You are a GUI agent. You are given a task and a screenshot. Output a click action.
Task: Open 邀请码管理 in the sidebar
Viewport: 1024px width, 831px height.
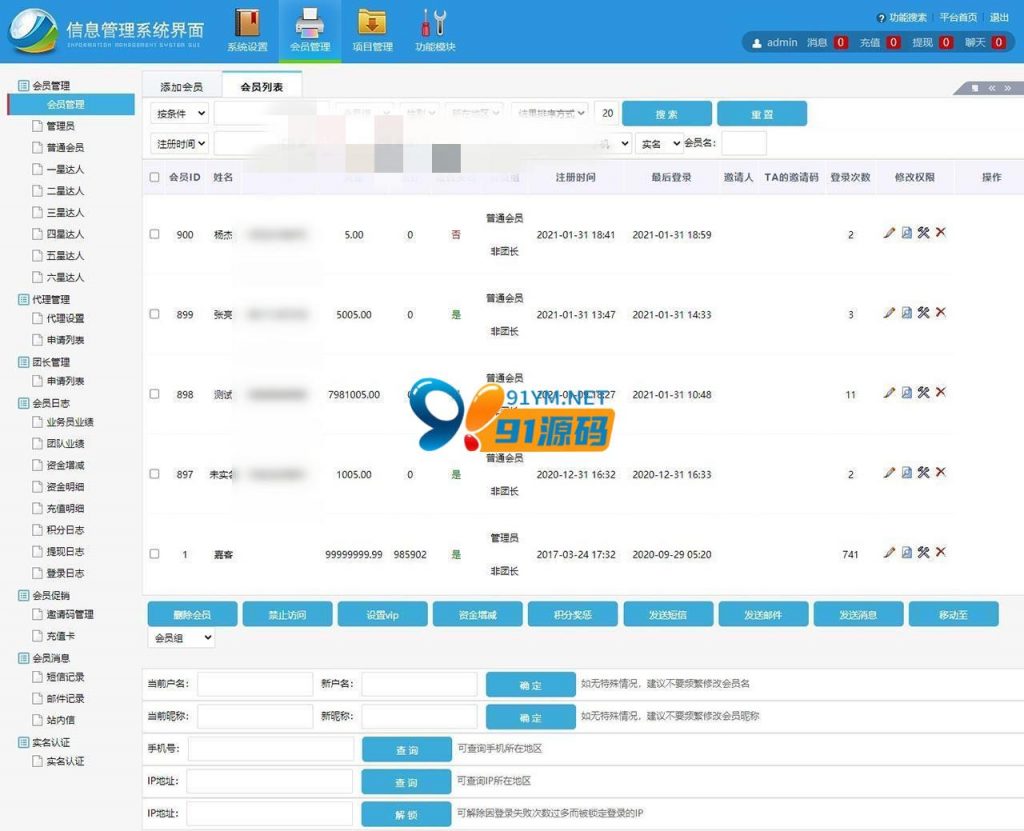69,614
